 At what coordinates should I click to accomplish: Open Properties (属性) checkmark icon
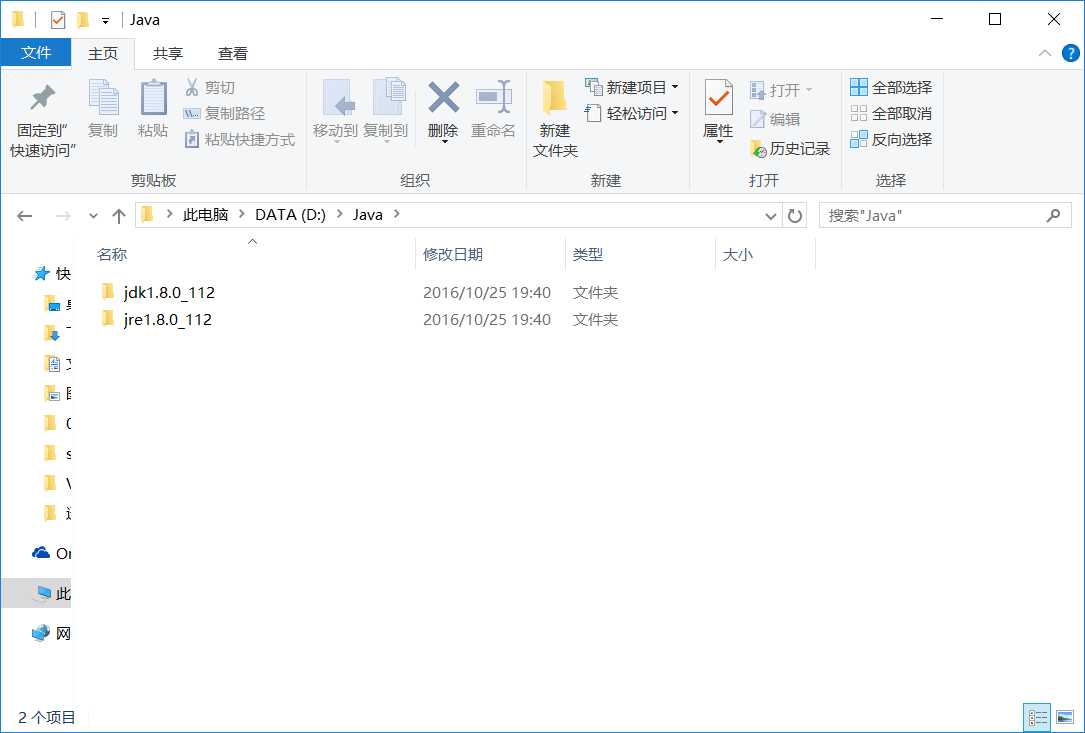click(718, 98)
